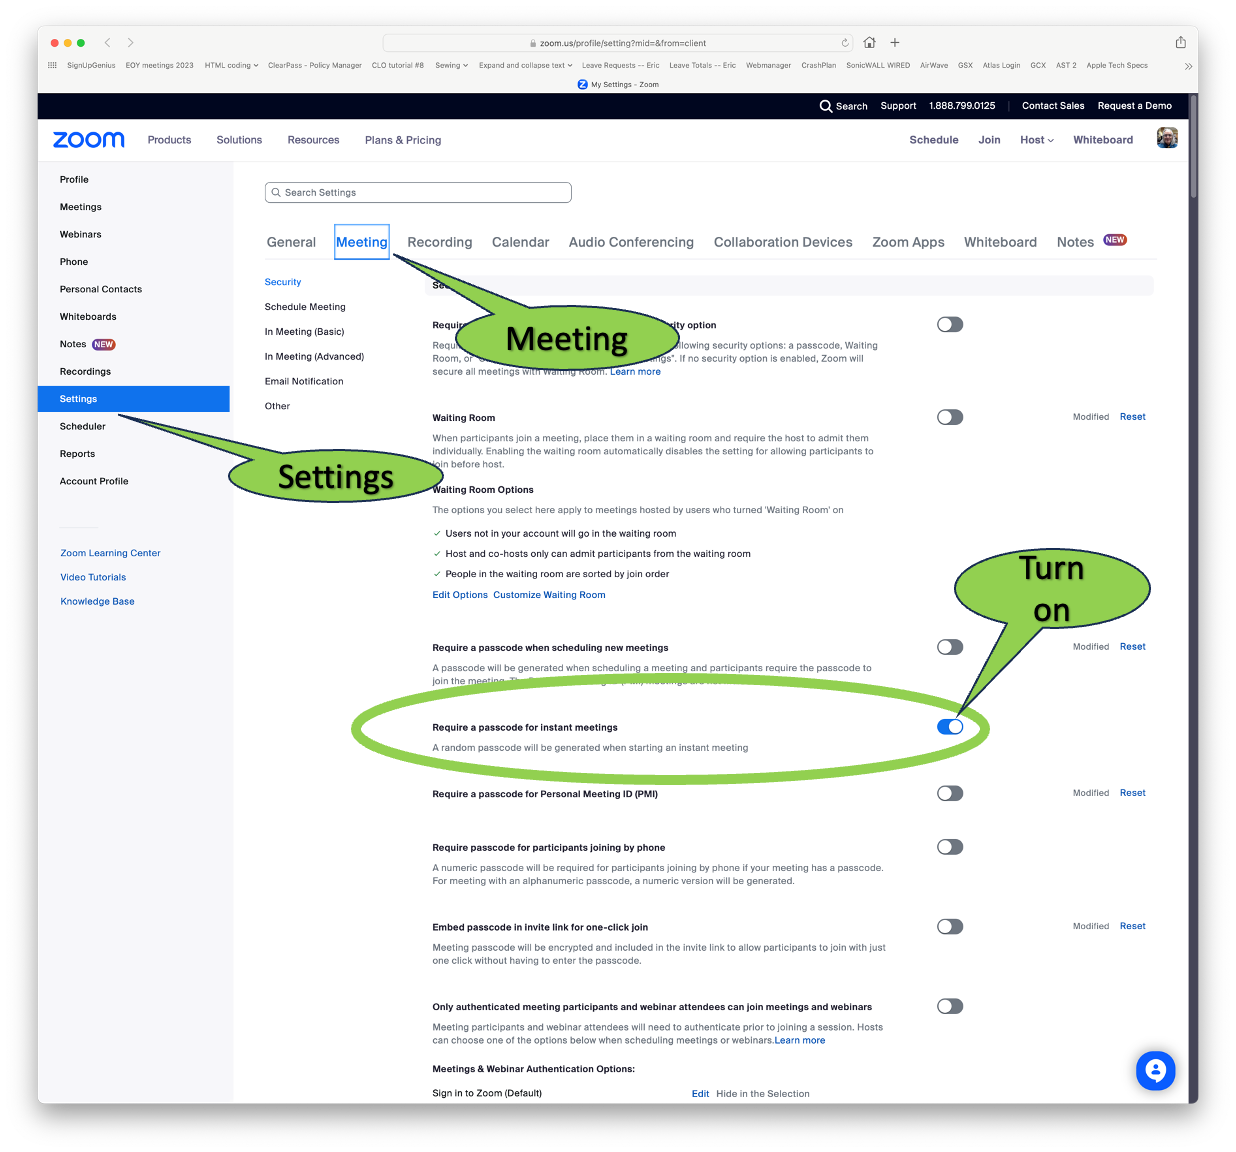Open the Support link
Image resolution: width=1236 pixels, height=1152 pixels.
click(898, 106)
